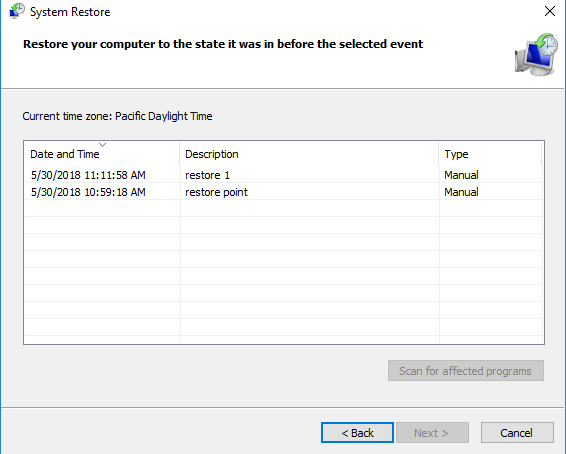
Task: Click the Current time zone label
Action: 117,116
